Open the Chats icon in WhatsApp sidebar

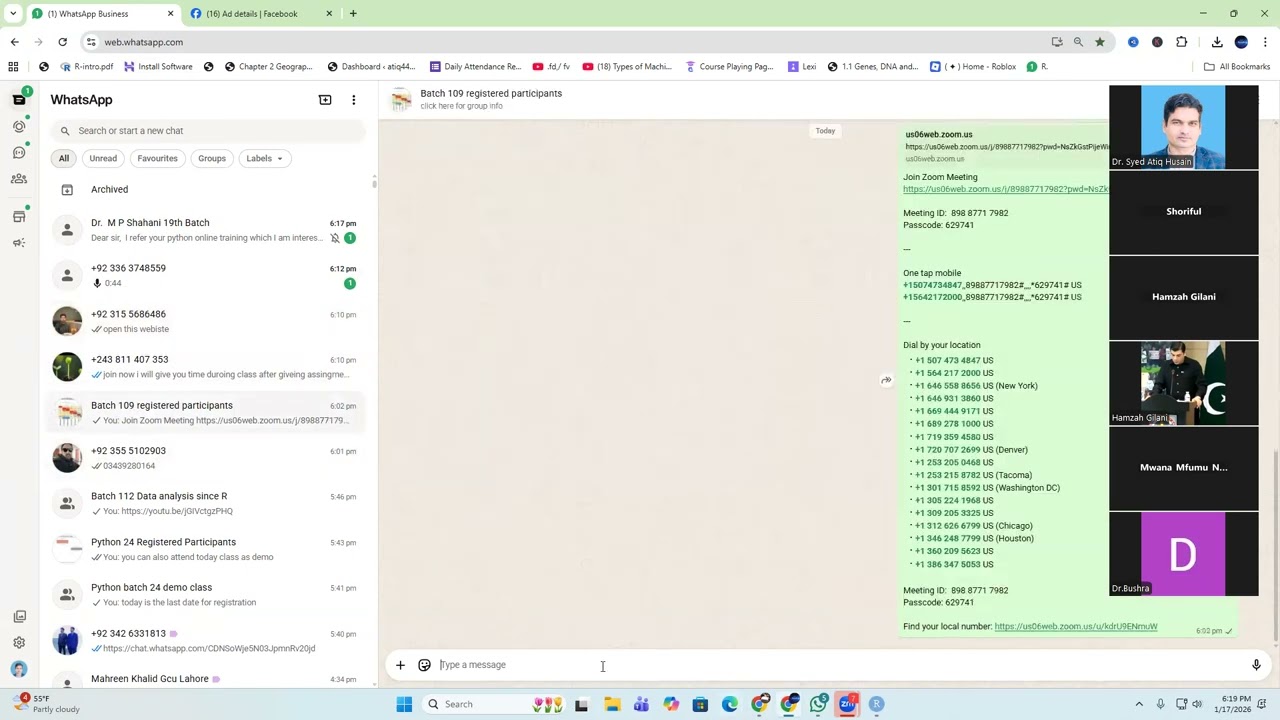point(19,99)
